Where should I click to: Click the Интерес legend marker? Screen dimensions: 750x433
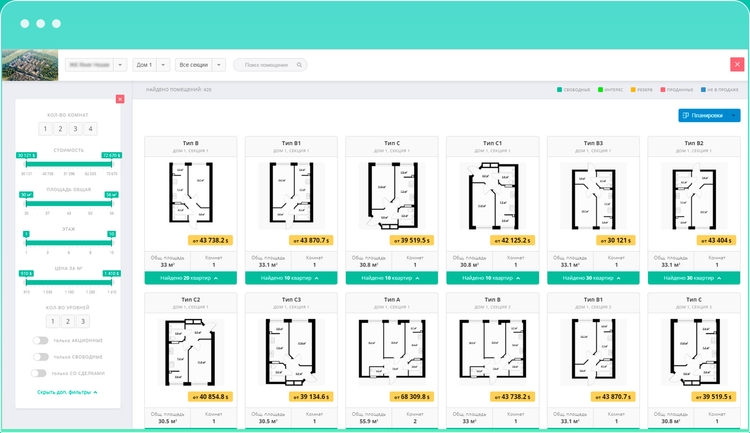[600, 90]
